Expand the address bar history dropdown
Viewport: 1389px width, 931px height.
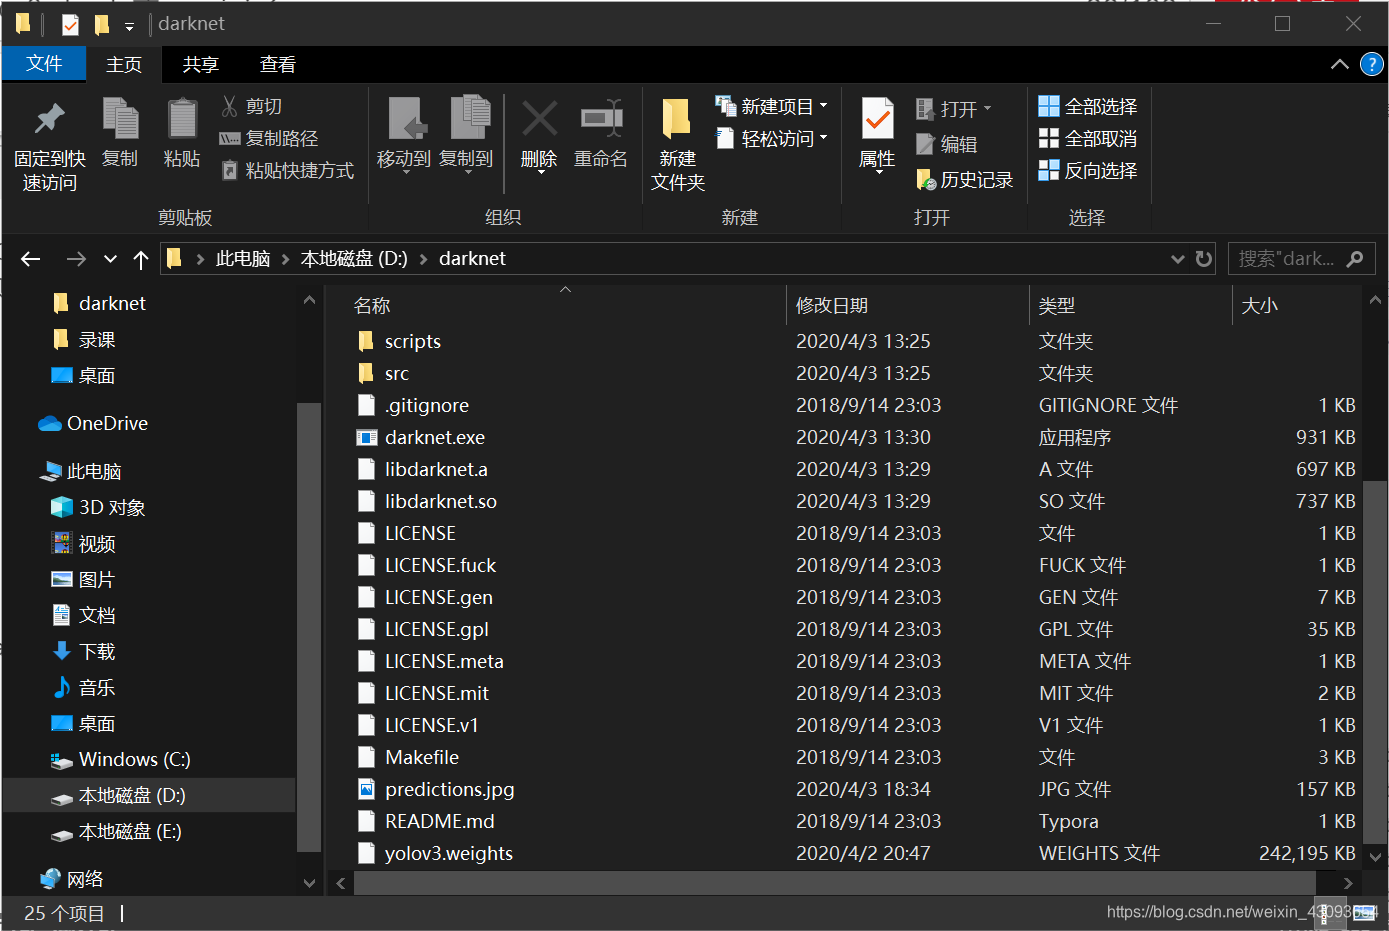coord(1177,259)
